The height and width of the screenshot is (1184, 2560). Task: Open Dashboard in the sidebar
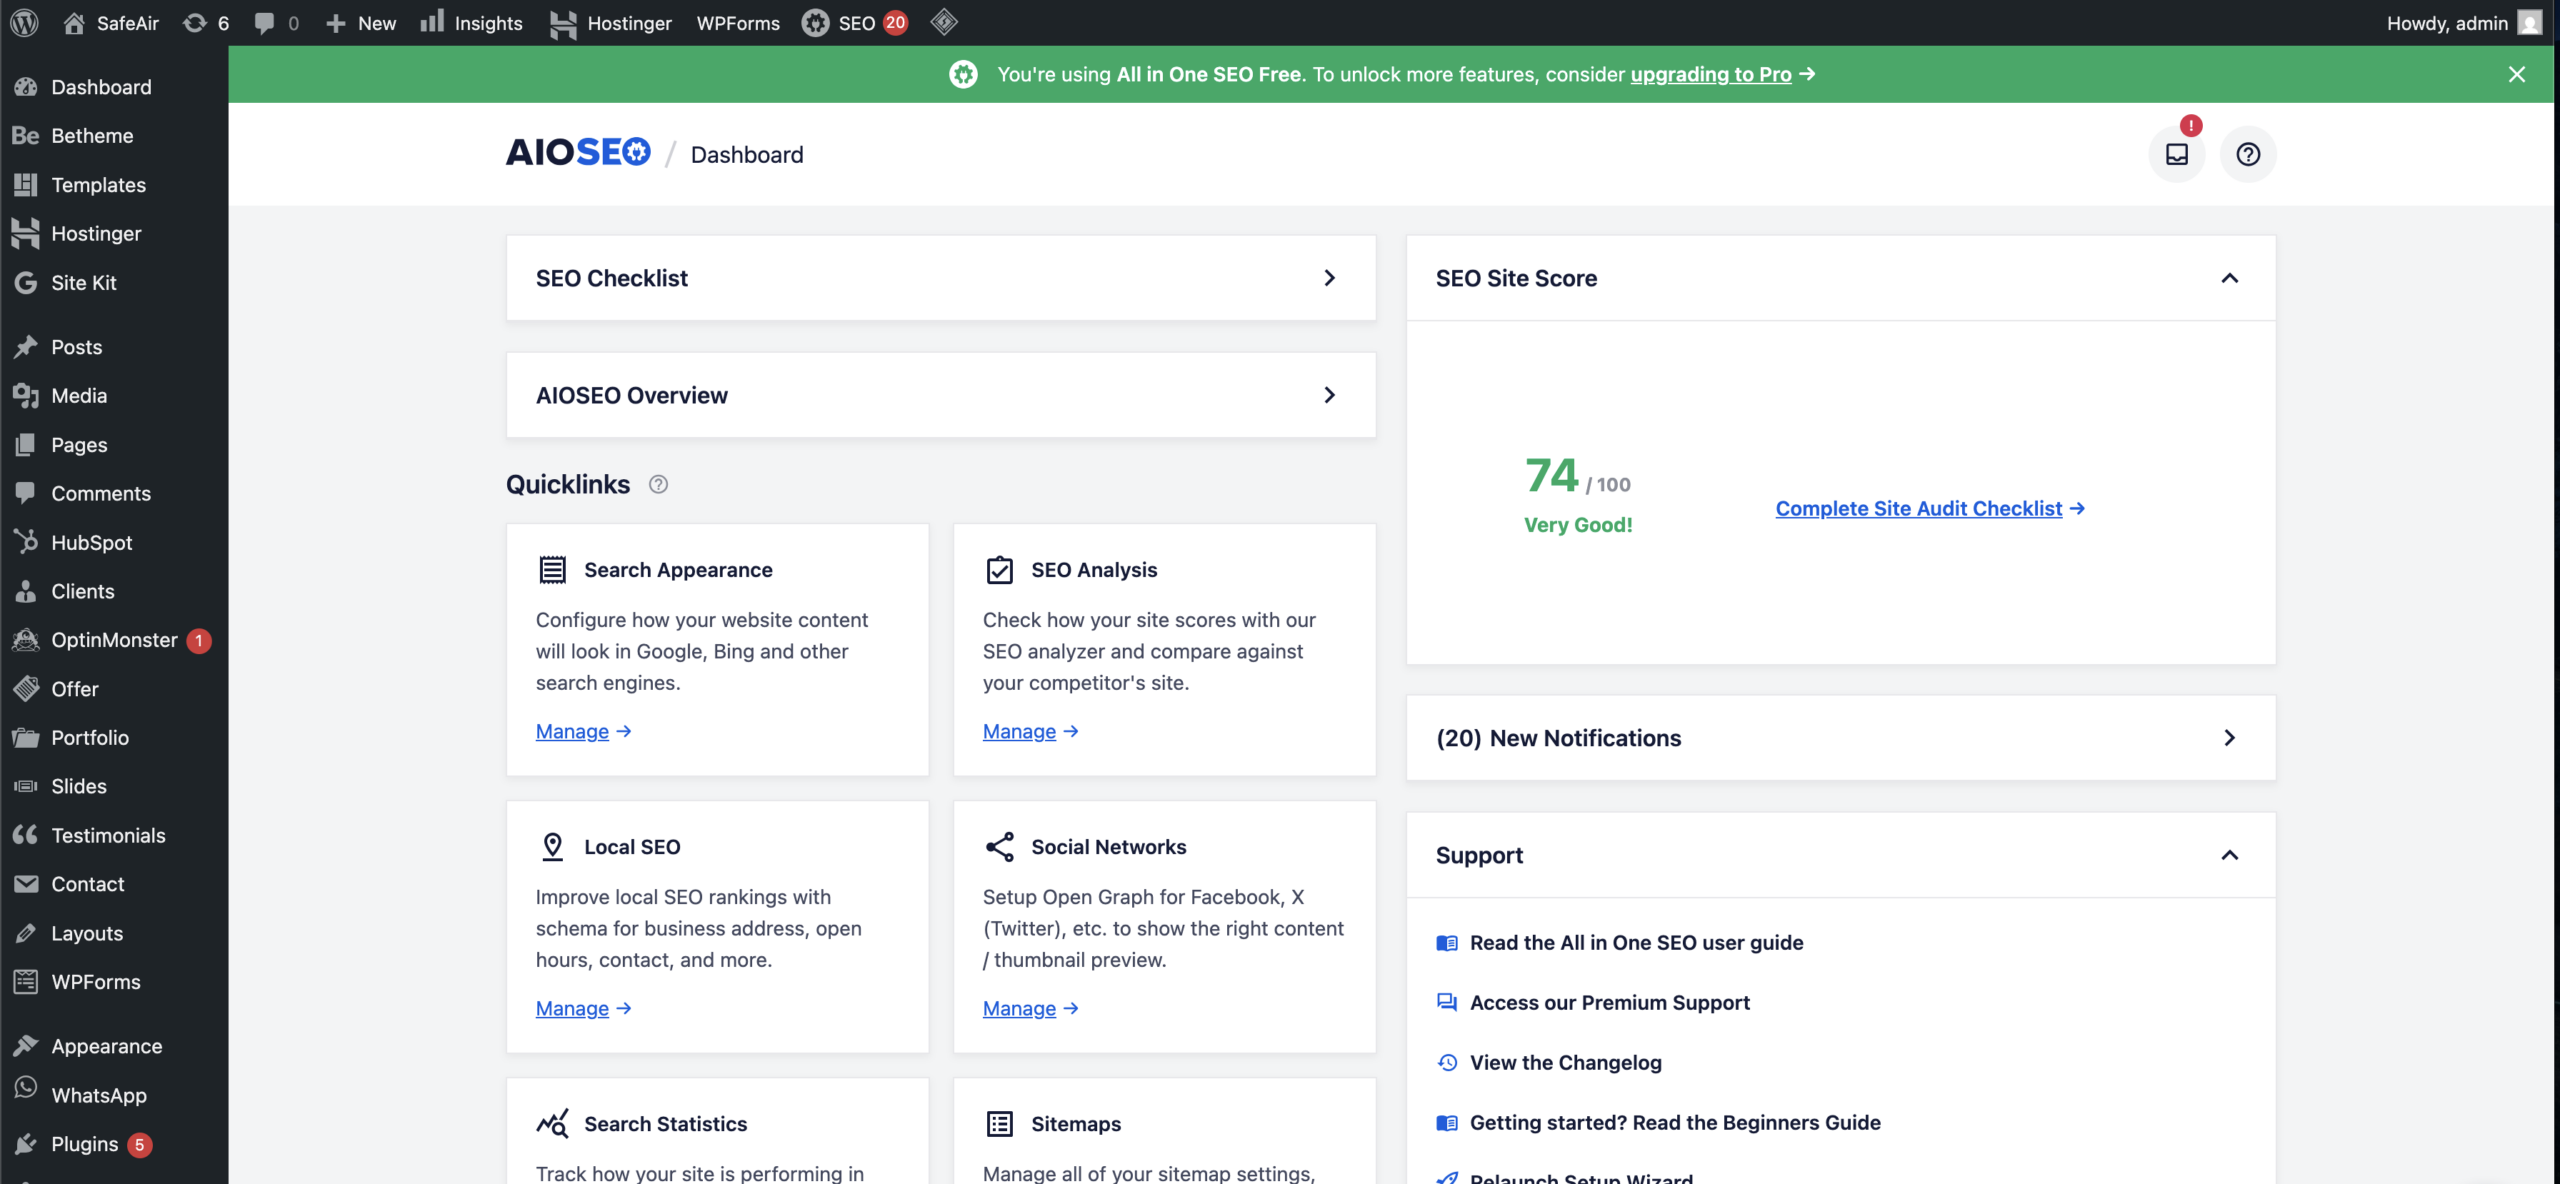coord(114,87)
